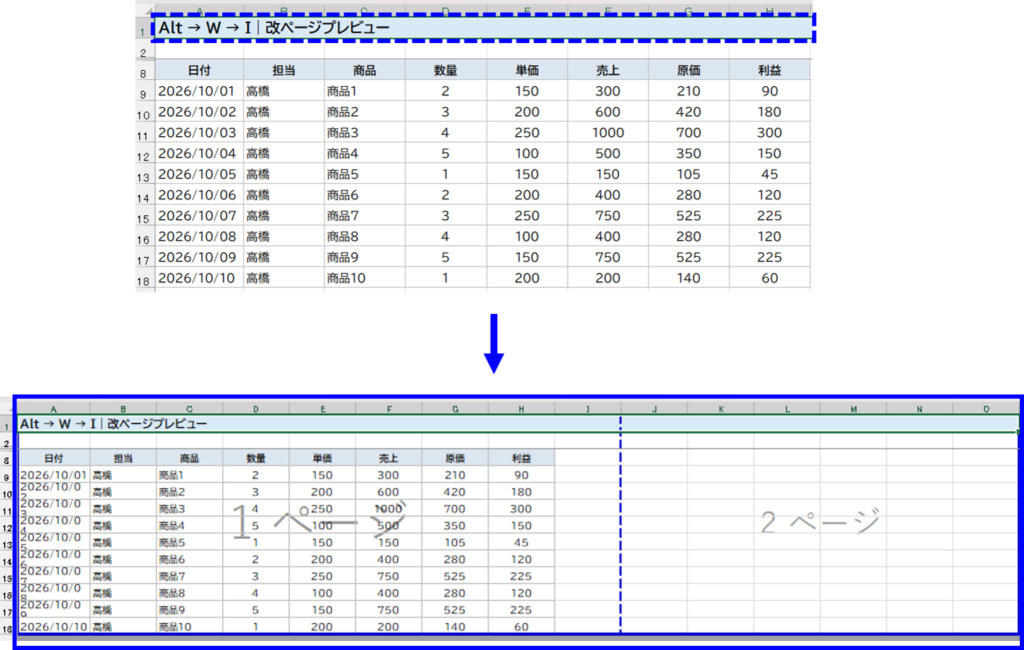Select column M header in page break preview
This screenshot has width=1024, height=650.
(x=853, y=409)
